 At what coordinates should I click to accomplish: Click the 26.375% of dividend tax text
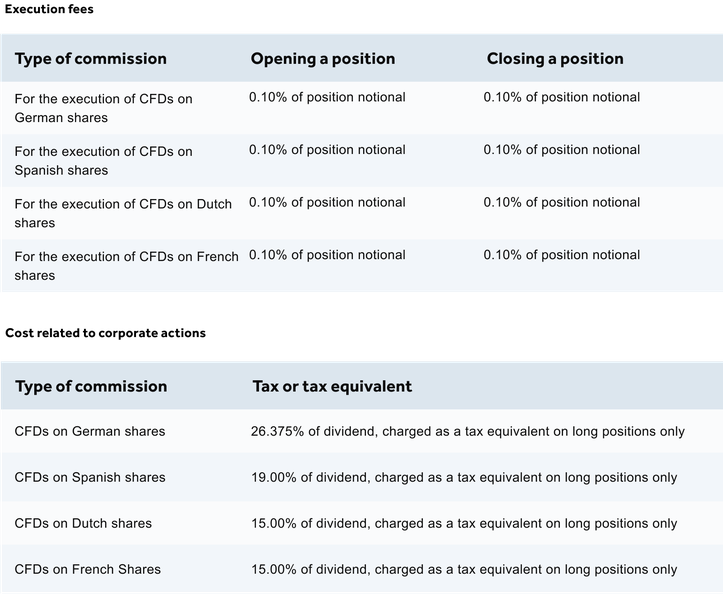tap(467, 431)
